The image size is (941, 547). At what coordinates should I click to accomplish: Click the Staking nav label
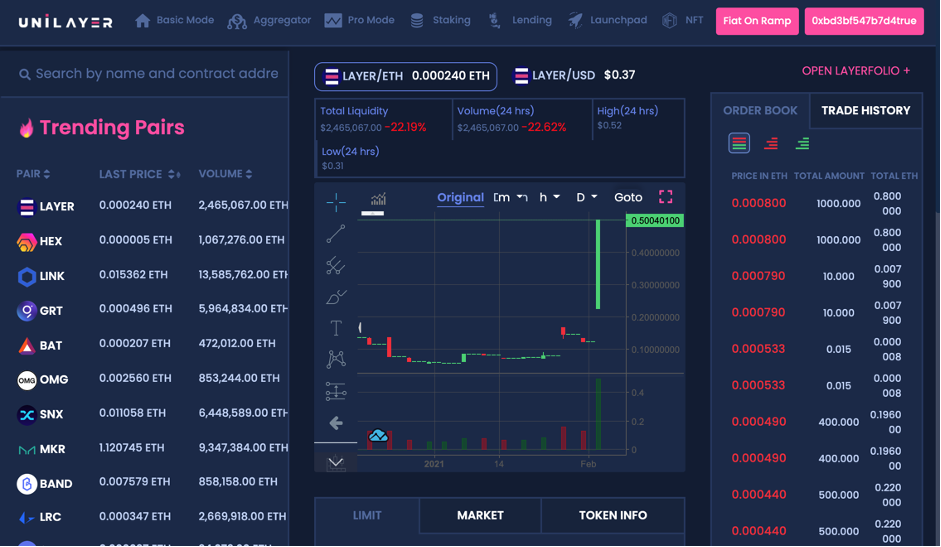pos(451,20)
